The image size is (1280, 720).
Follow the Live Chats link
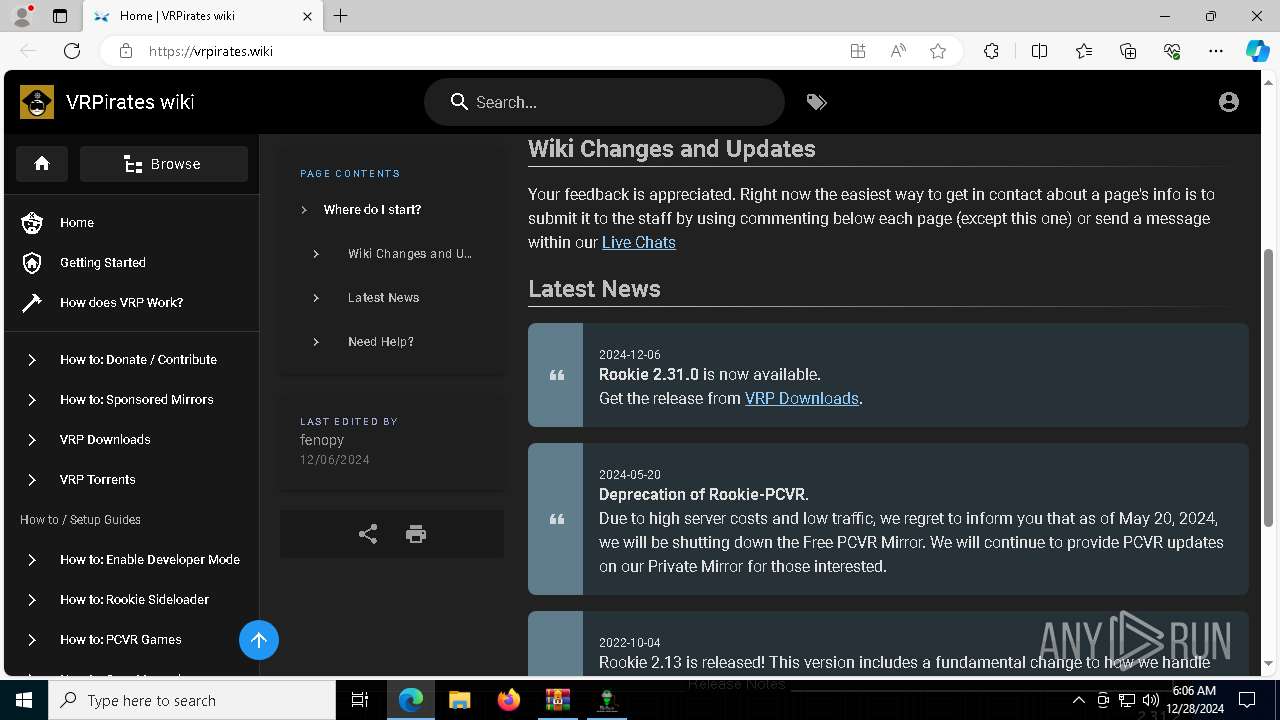tap(639, 242)
